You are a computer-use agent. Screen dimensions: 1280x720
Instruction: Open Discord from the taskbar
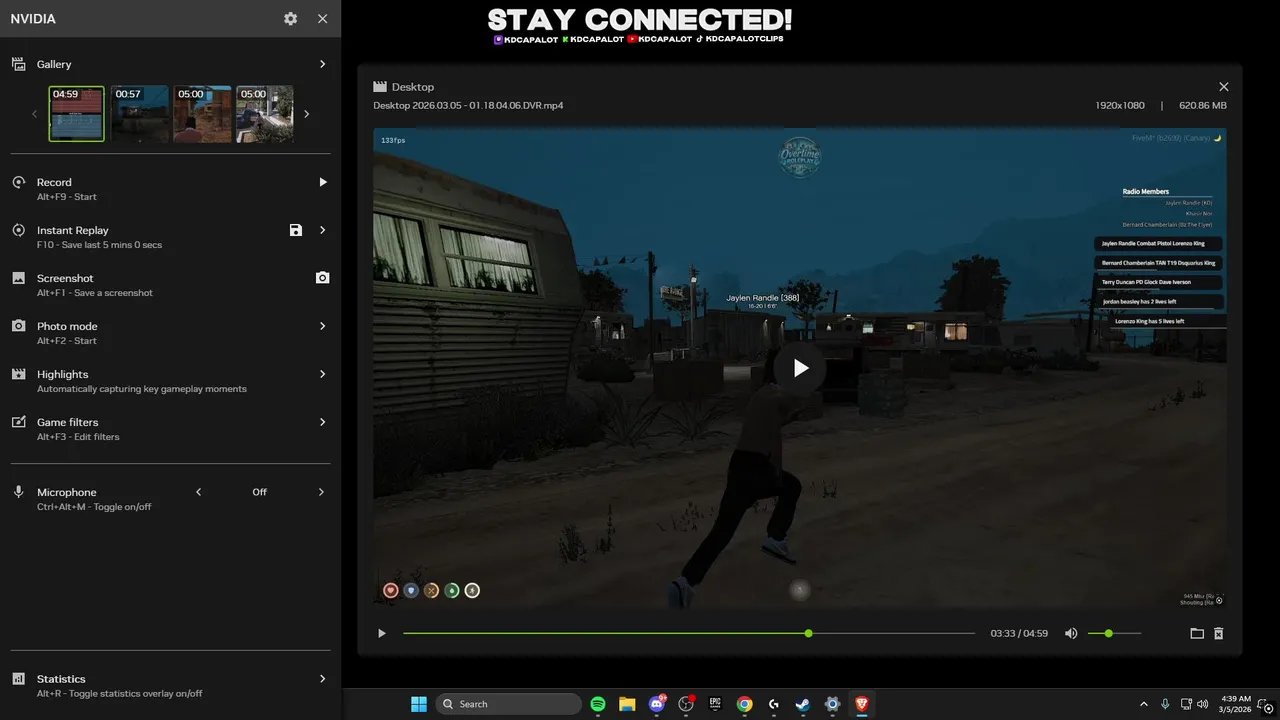point(657,704)
